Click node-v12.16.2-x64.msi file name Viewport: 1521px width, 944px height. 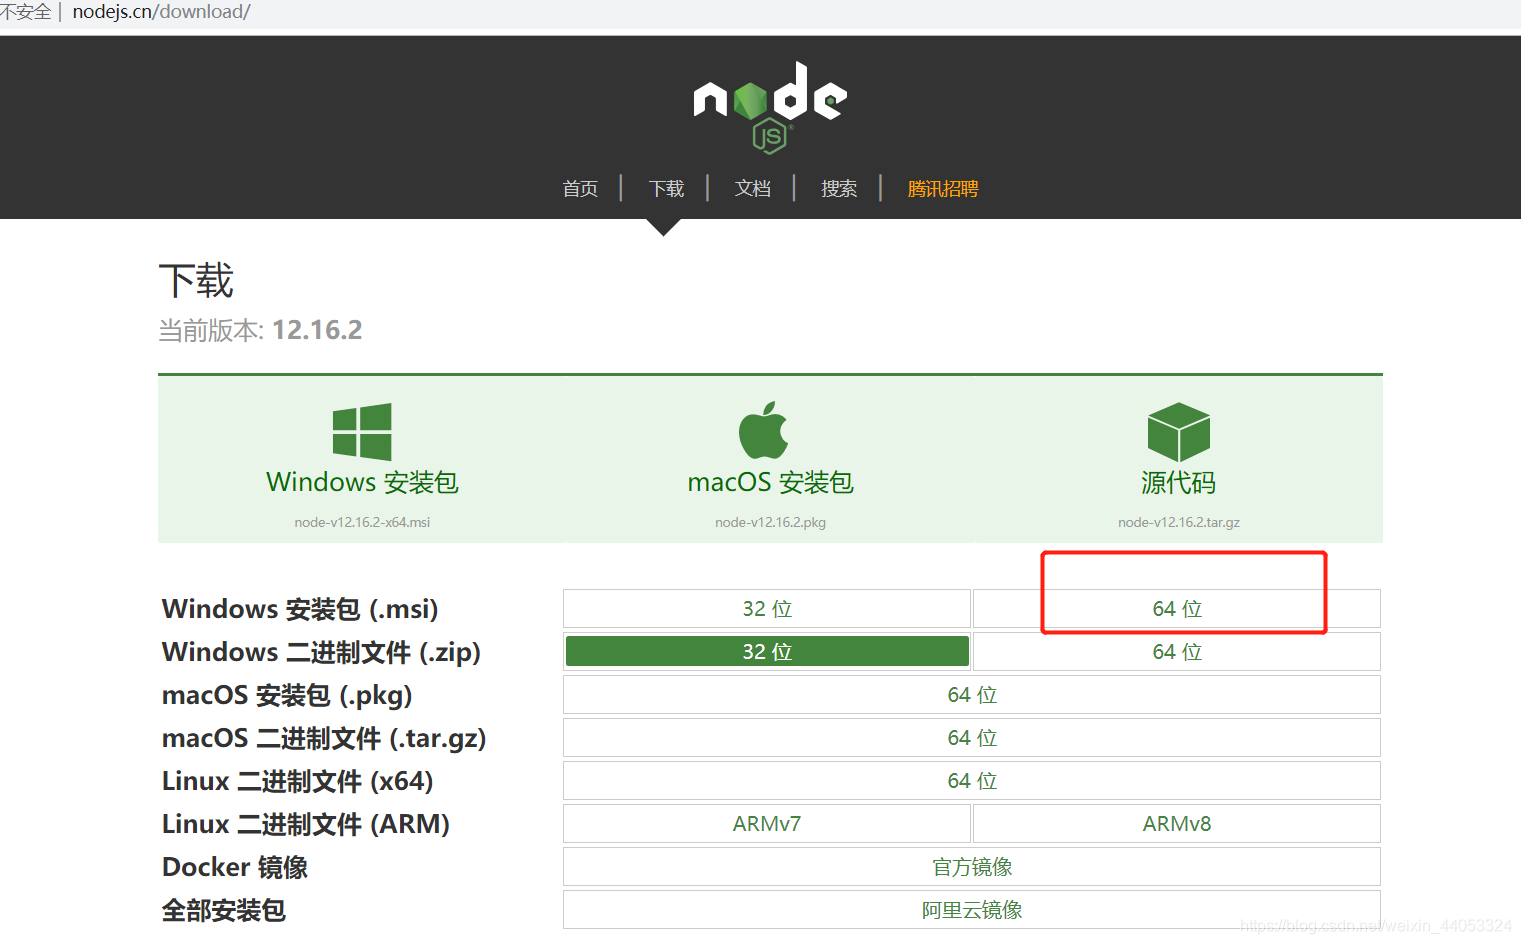point(362,522)
